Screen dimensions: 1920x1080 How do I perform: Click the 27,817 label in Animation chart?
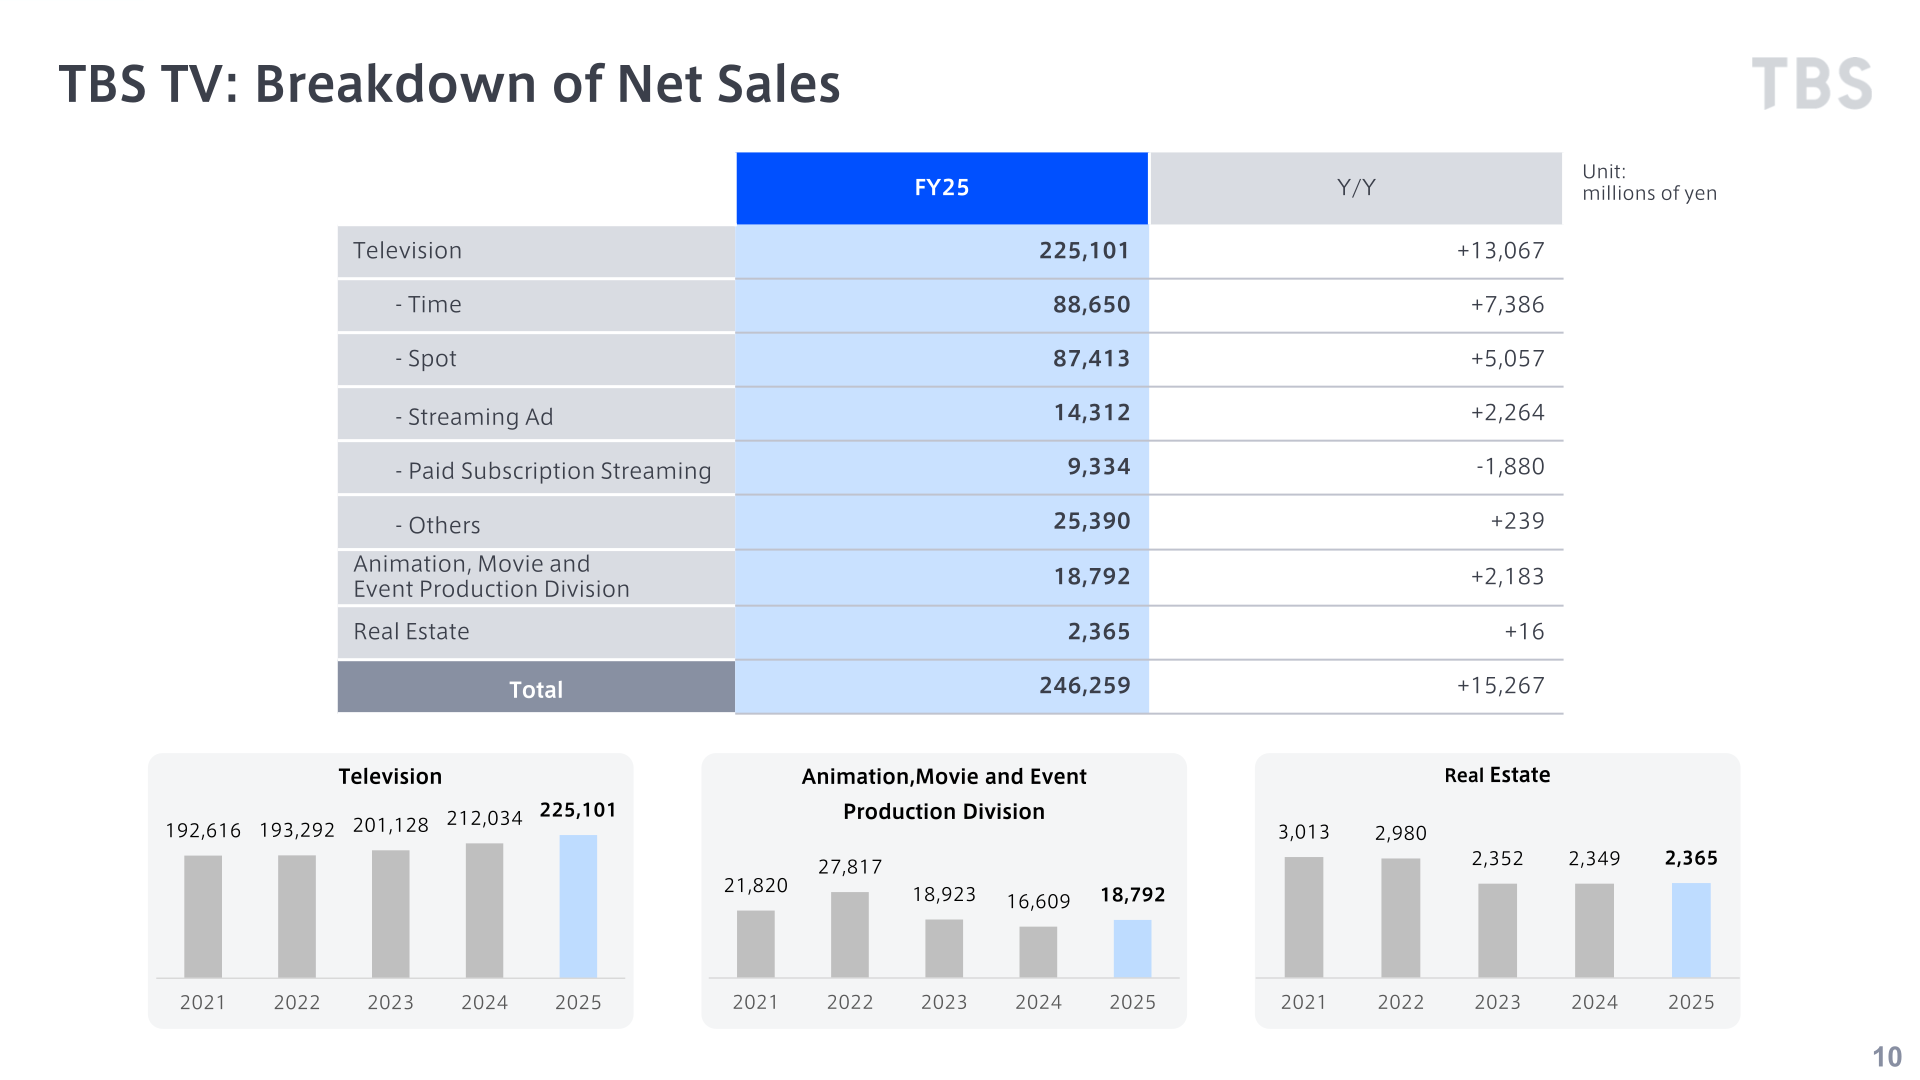[850, 868]
